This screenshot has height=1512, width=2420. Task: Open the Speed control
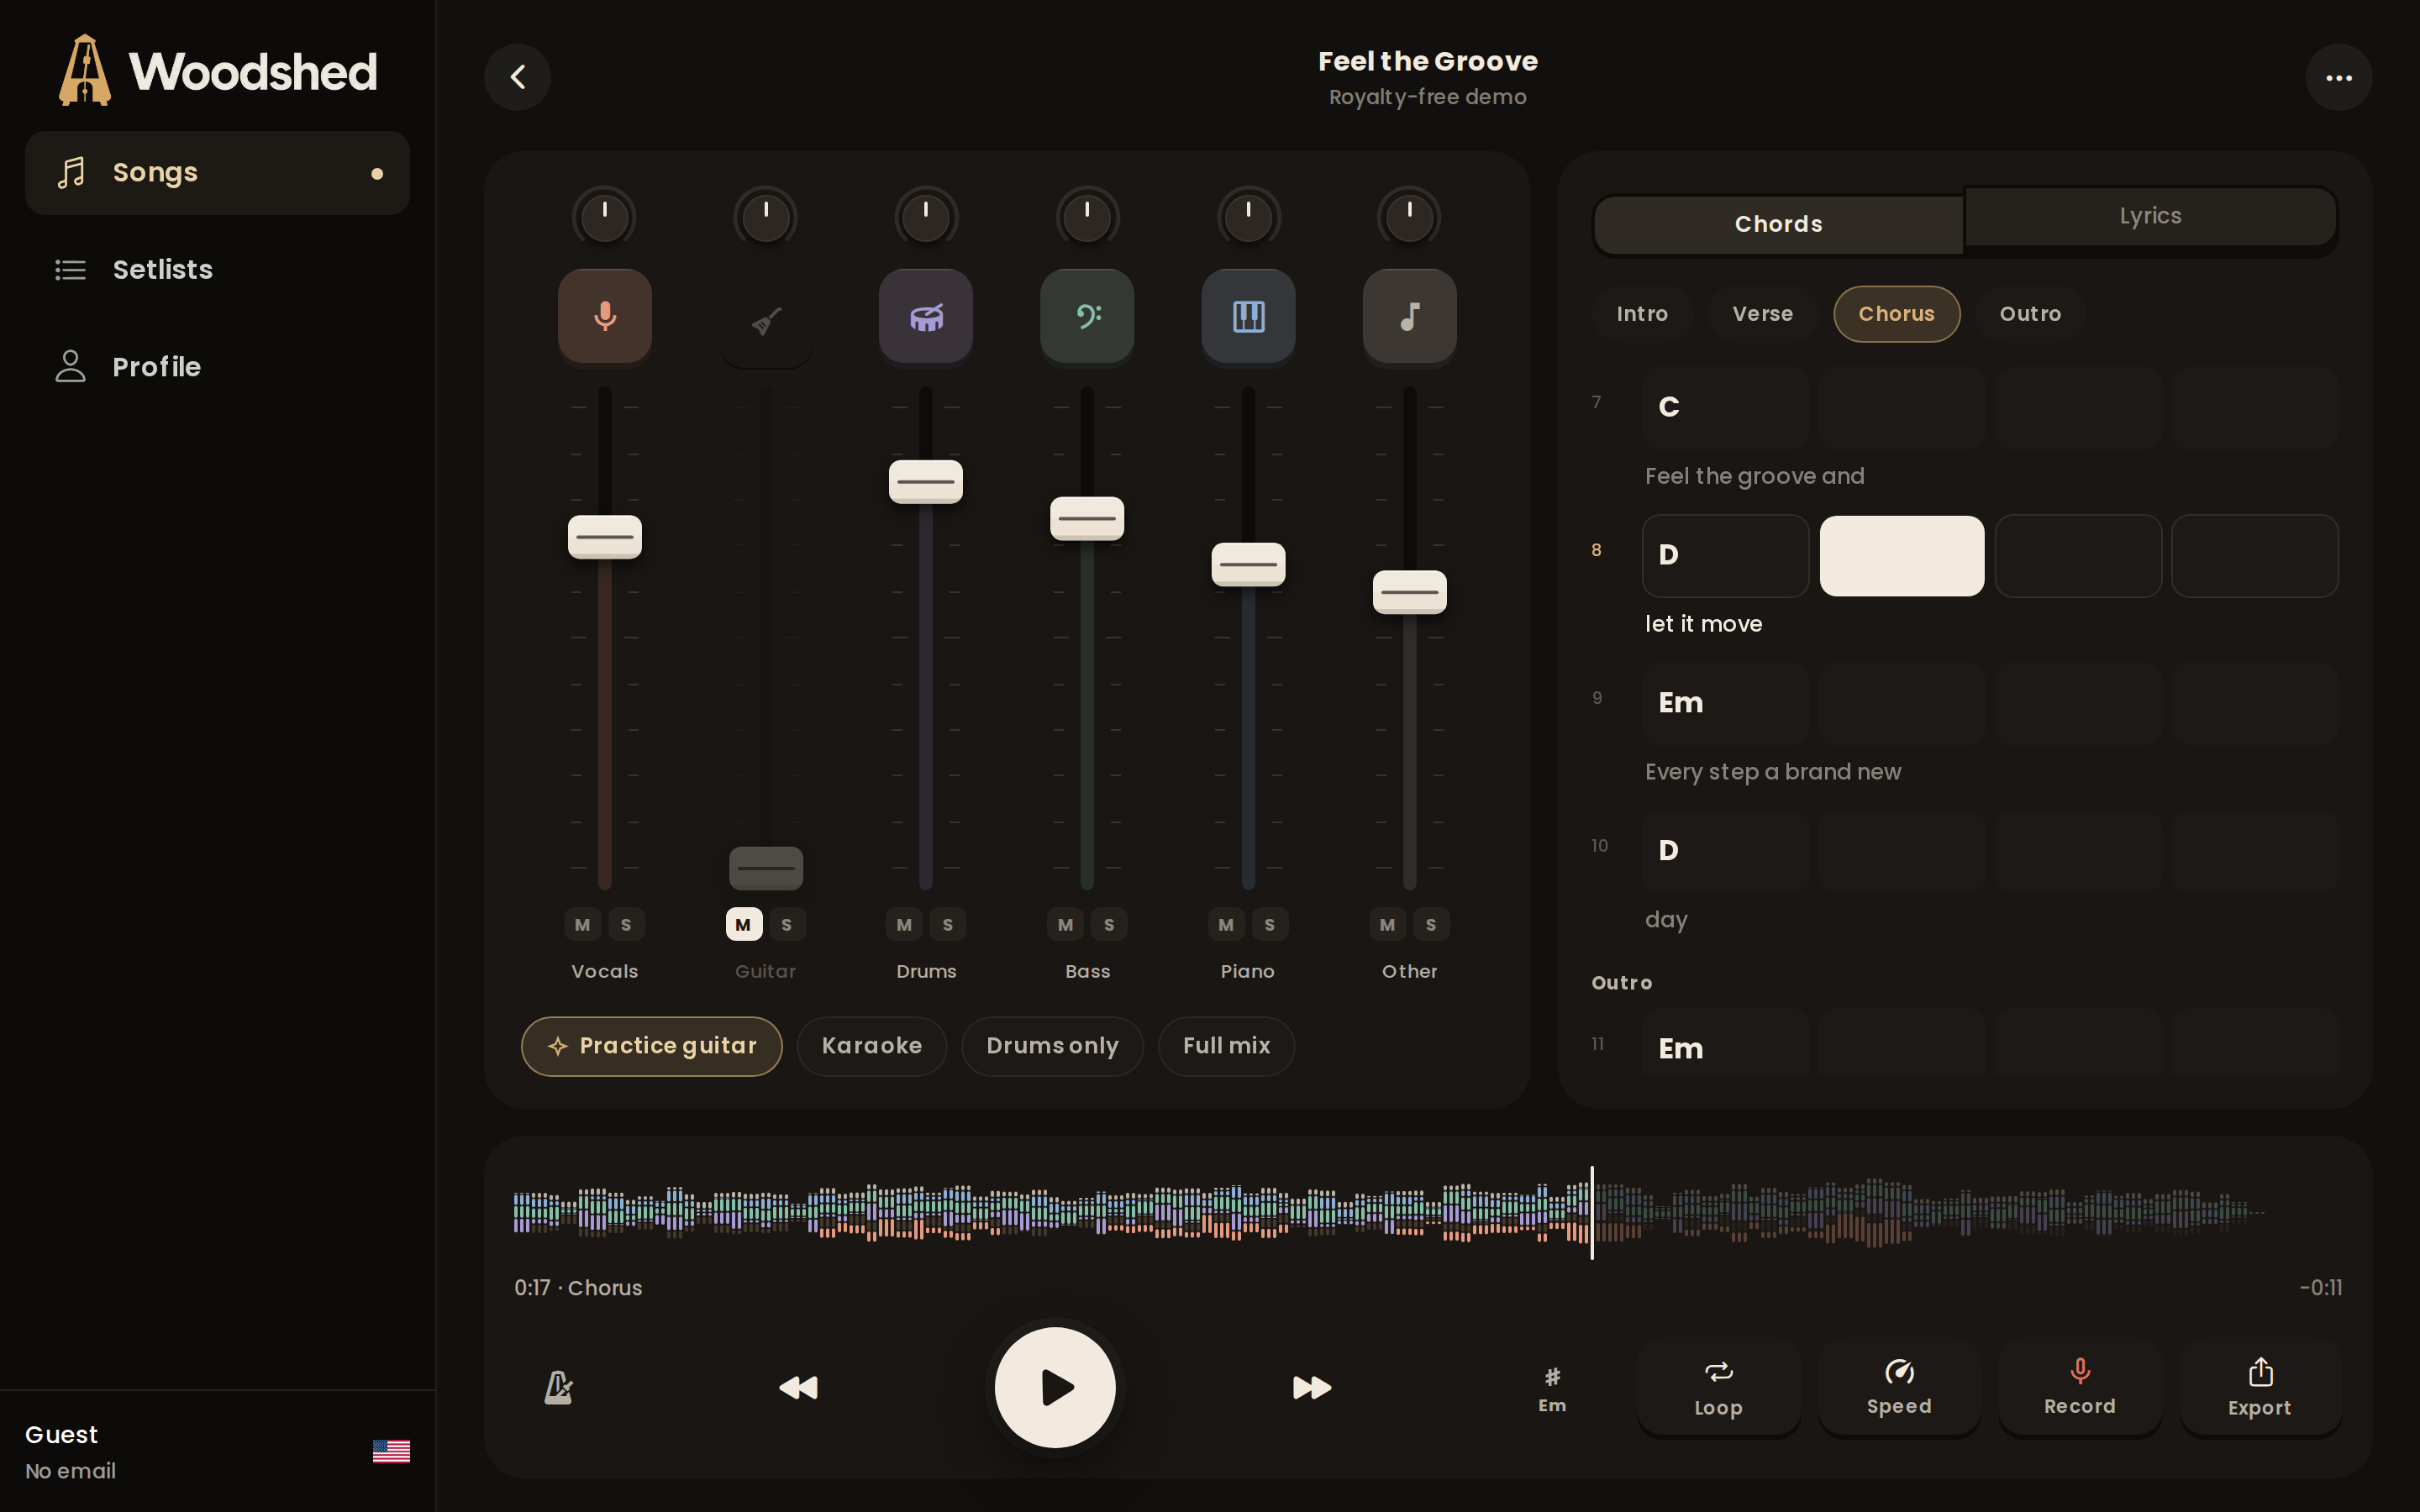(x=1898, y=1387)
